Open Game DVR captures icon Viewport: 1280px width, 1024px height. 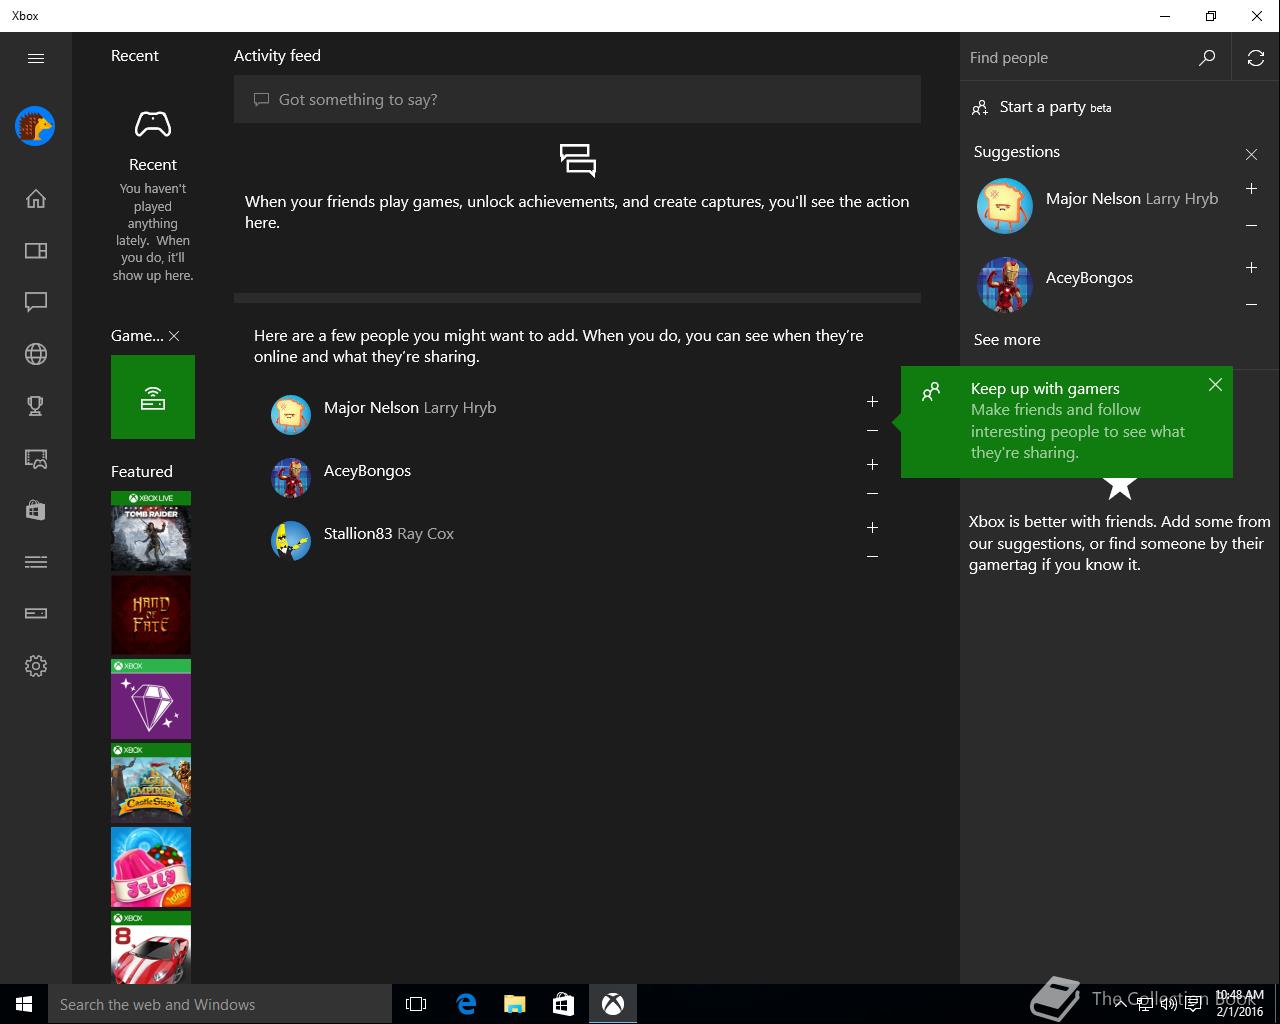36,458
